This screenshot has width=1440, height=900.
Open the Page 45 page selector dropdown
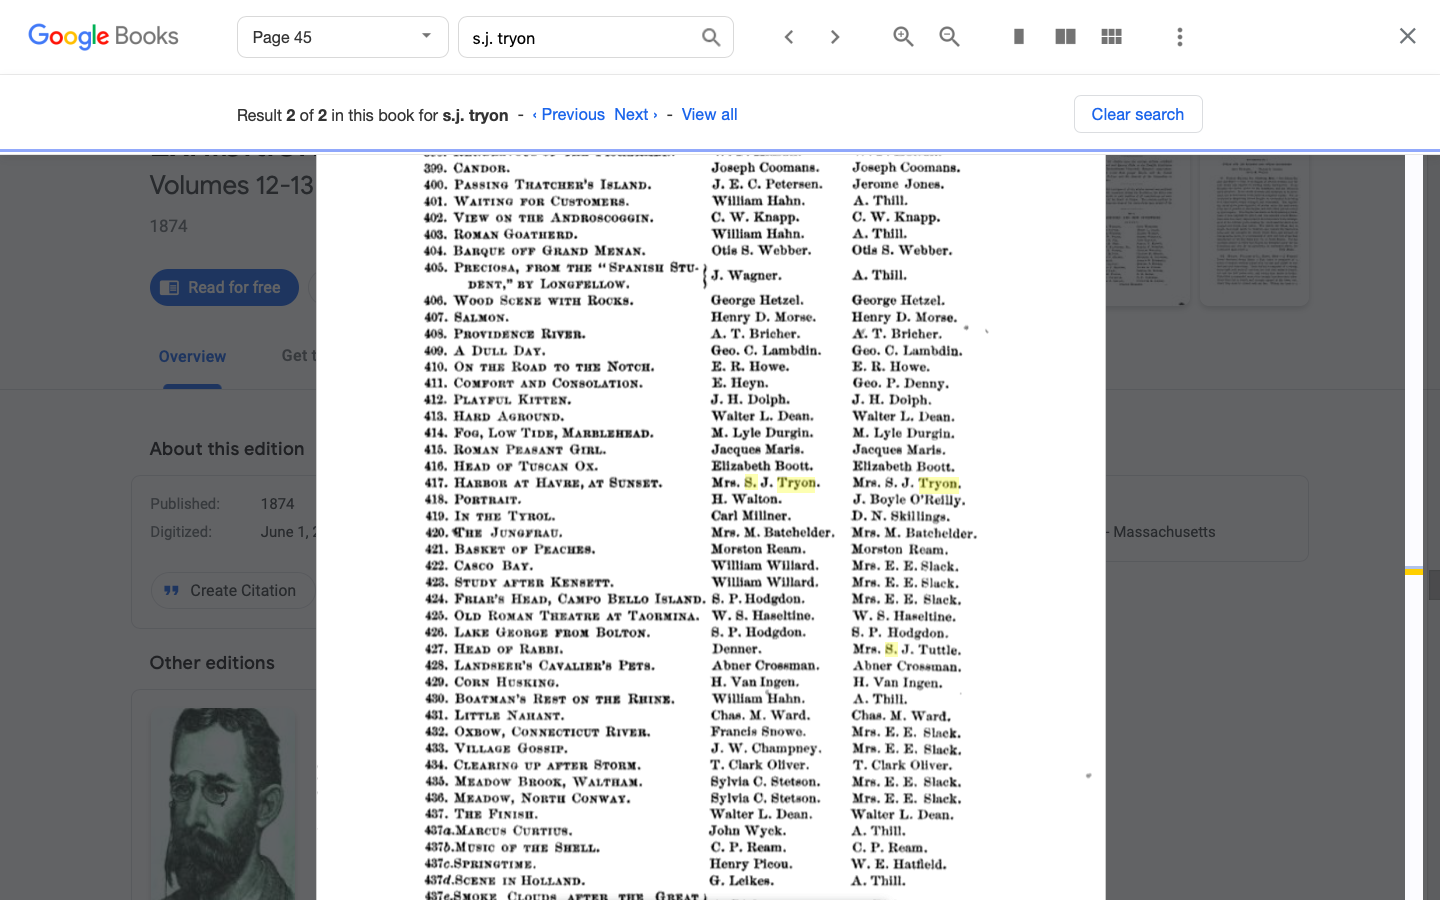tap(342, 36)
